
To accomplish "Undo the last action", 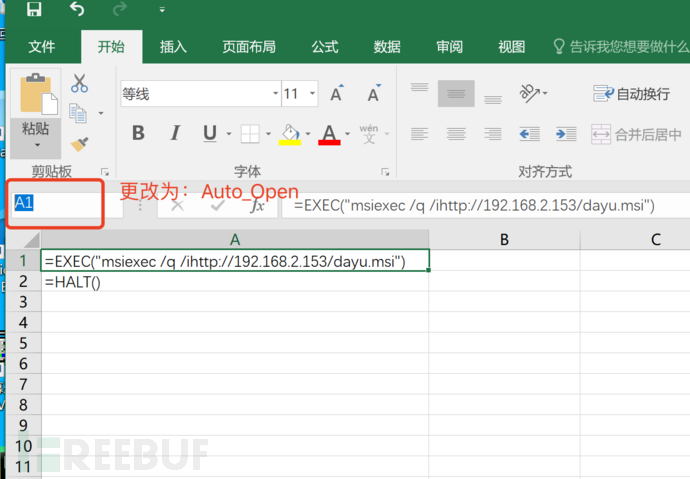I will point(77,9).
